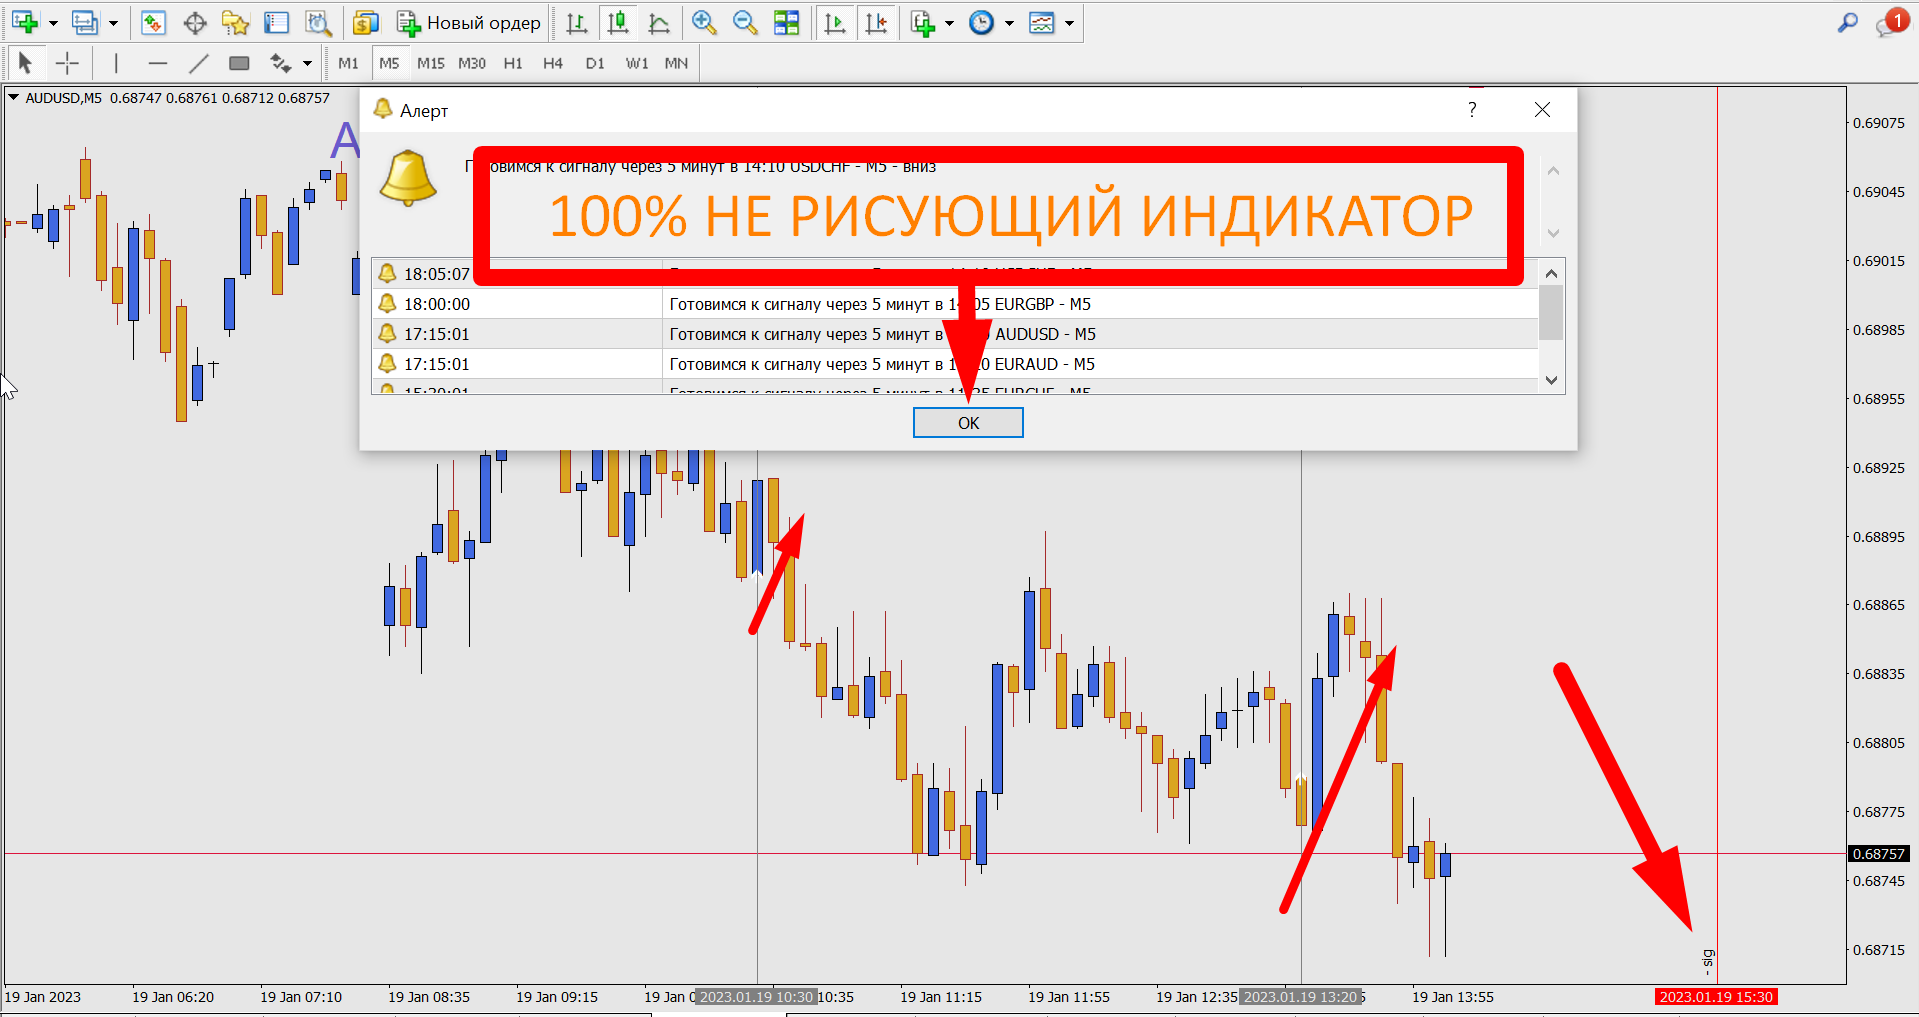1919x1017 pixels.
Task: Open the Strategy Tester magnifier icon
Action: pos(318,22)
